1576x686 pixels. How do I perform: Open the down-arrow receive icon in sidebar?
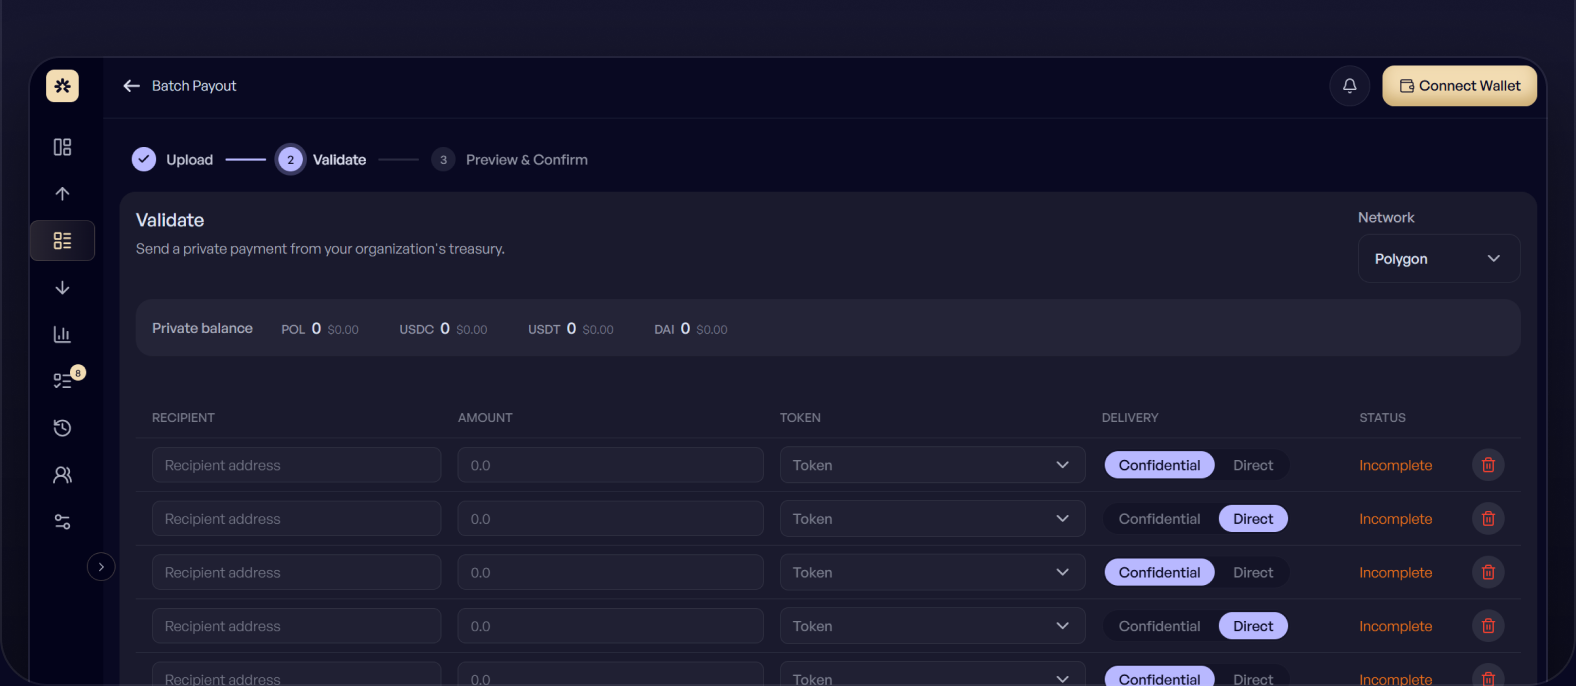click(x=62, y=288)
